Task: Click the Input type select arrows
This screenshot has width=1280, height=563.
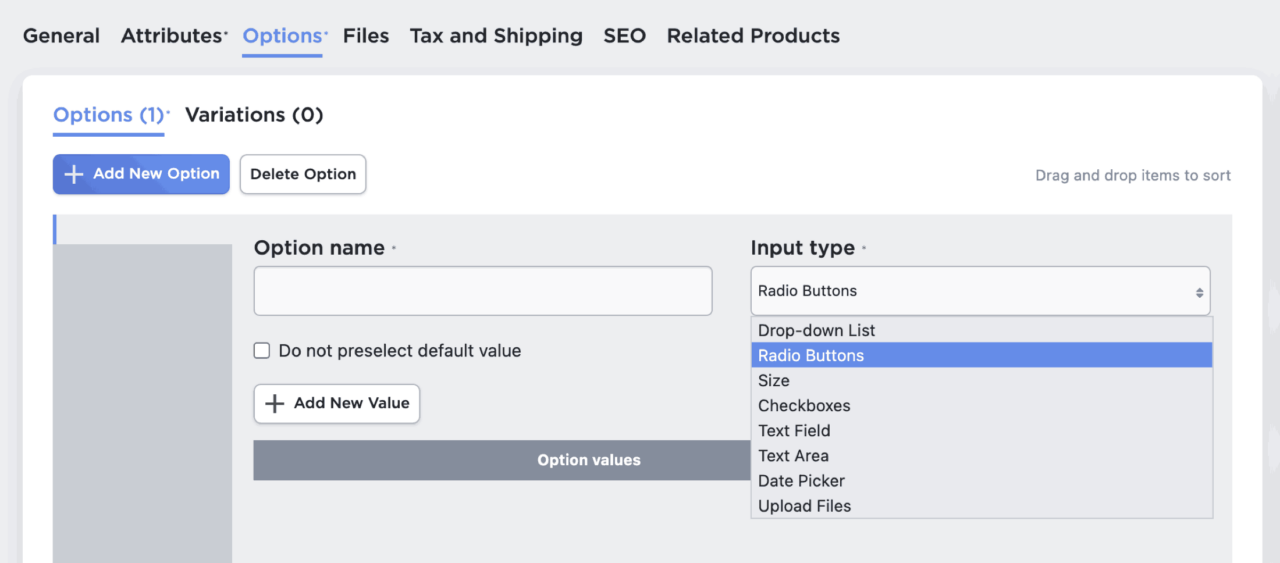Action: (x=1199, y=293)
